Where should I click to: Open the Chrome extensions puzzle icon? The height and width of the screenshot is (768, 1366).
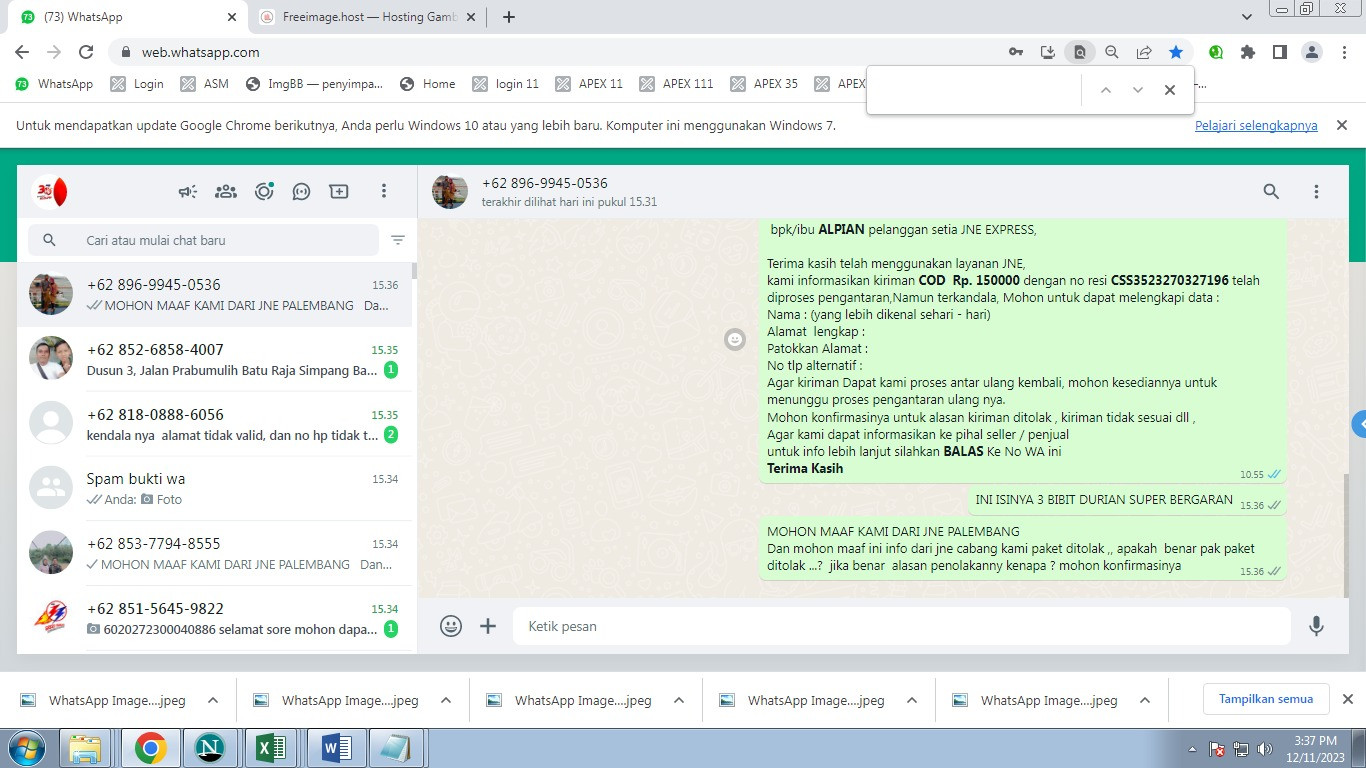[x=1247, y=52]
